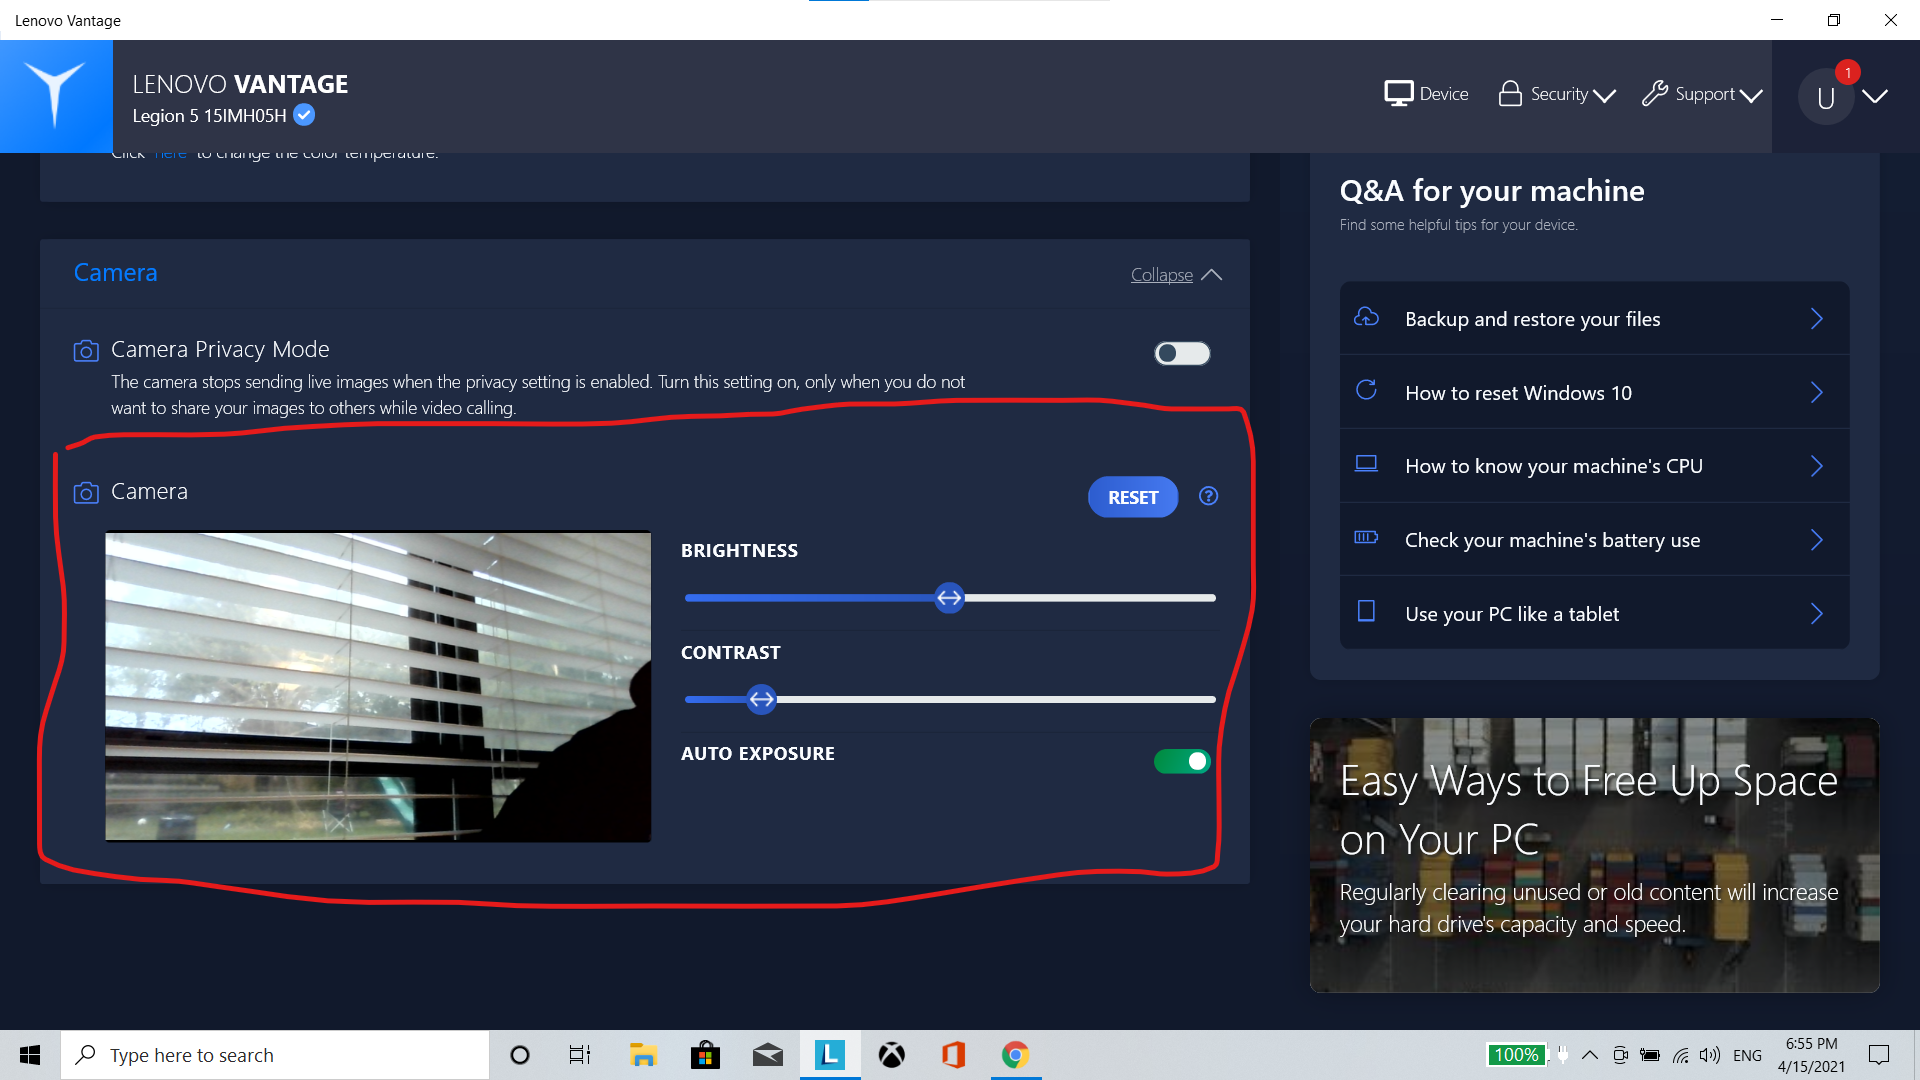
Task: Open Xbox app from taskbar
Action: (x=892, y=1055)
